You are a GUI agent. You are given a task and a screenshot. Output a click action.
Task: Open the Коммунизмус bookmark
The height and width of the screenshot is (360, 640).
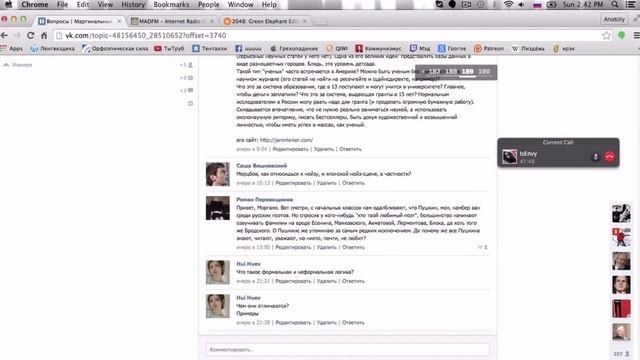[x=378, y=49]
